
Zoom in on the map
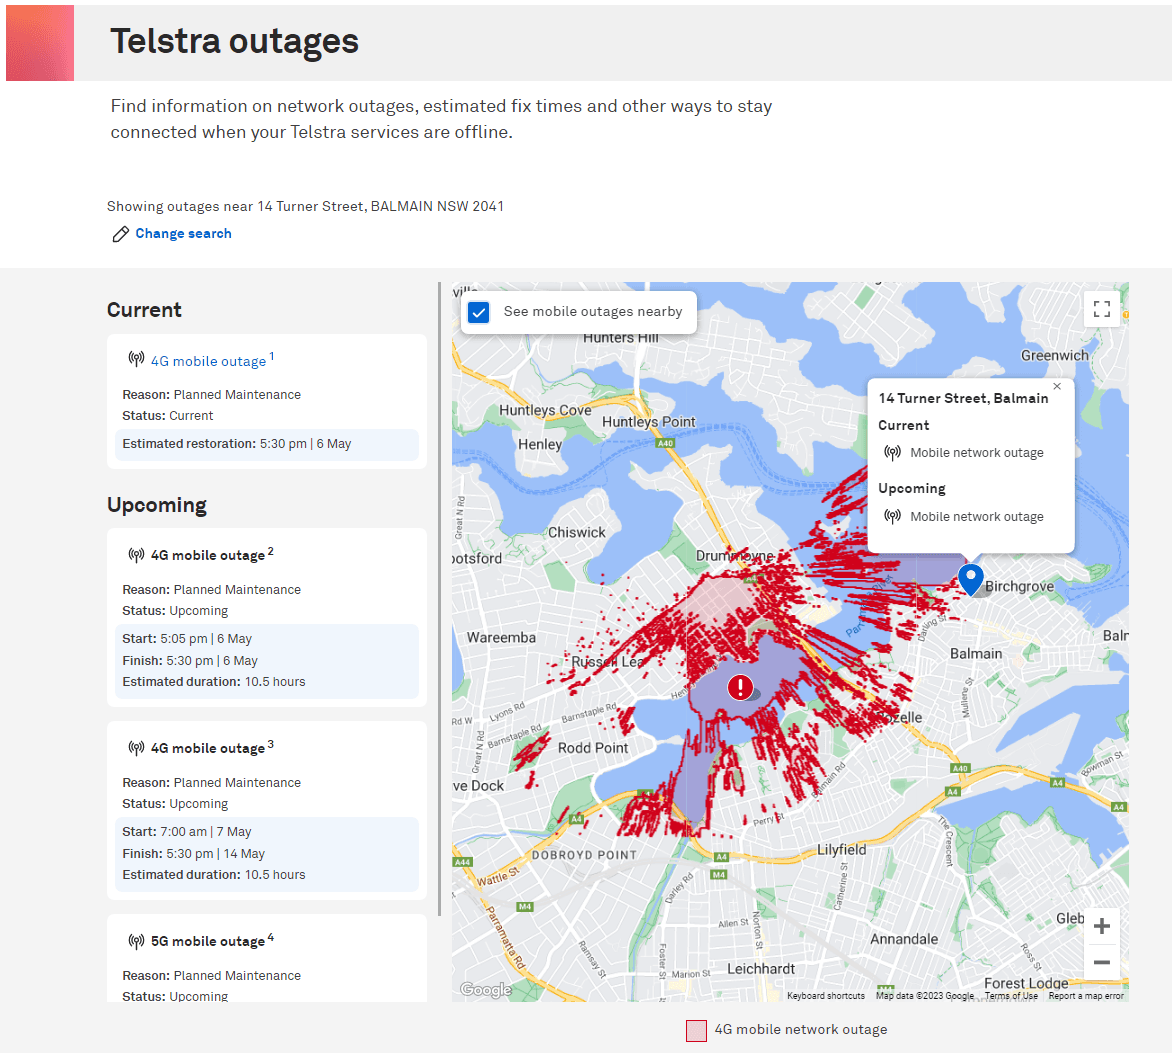click(x=1101, y=926)
